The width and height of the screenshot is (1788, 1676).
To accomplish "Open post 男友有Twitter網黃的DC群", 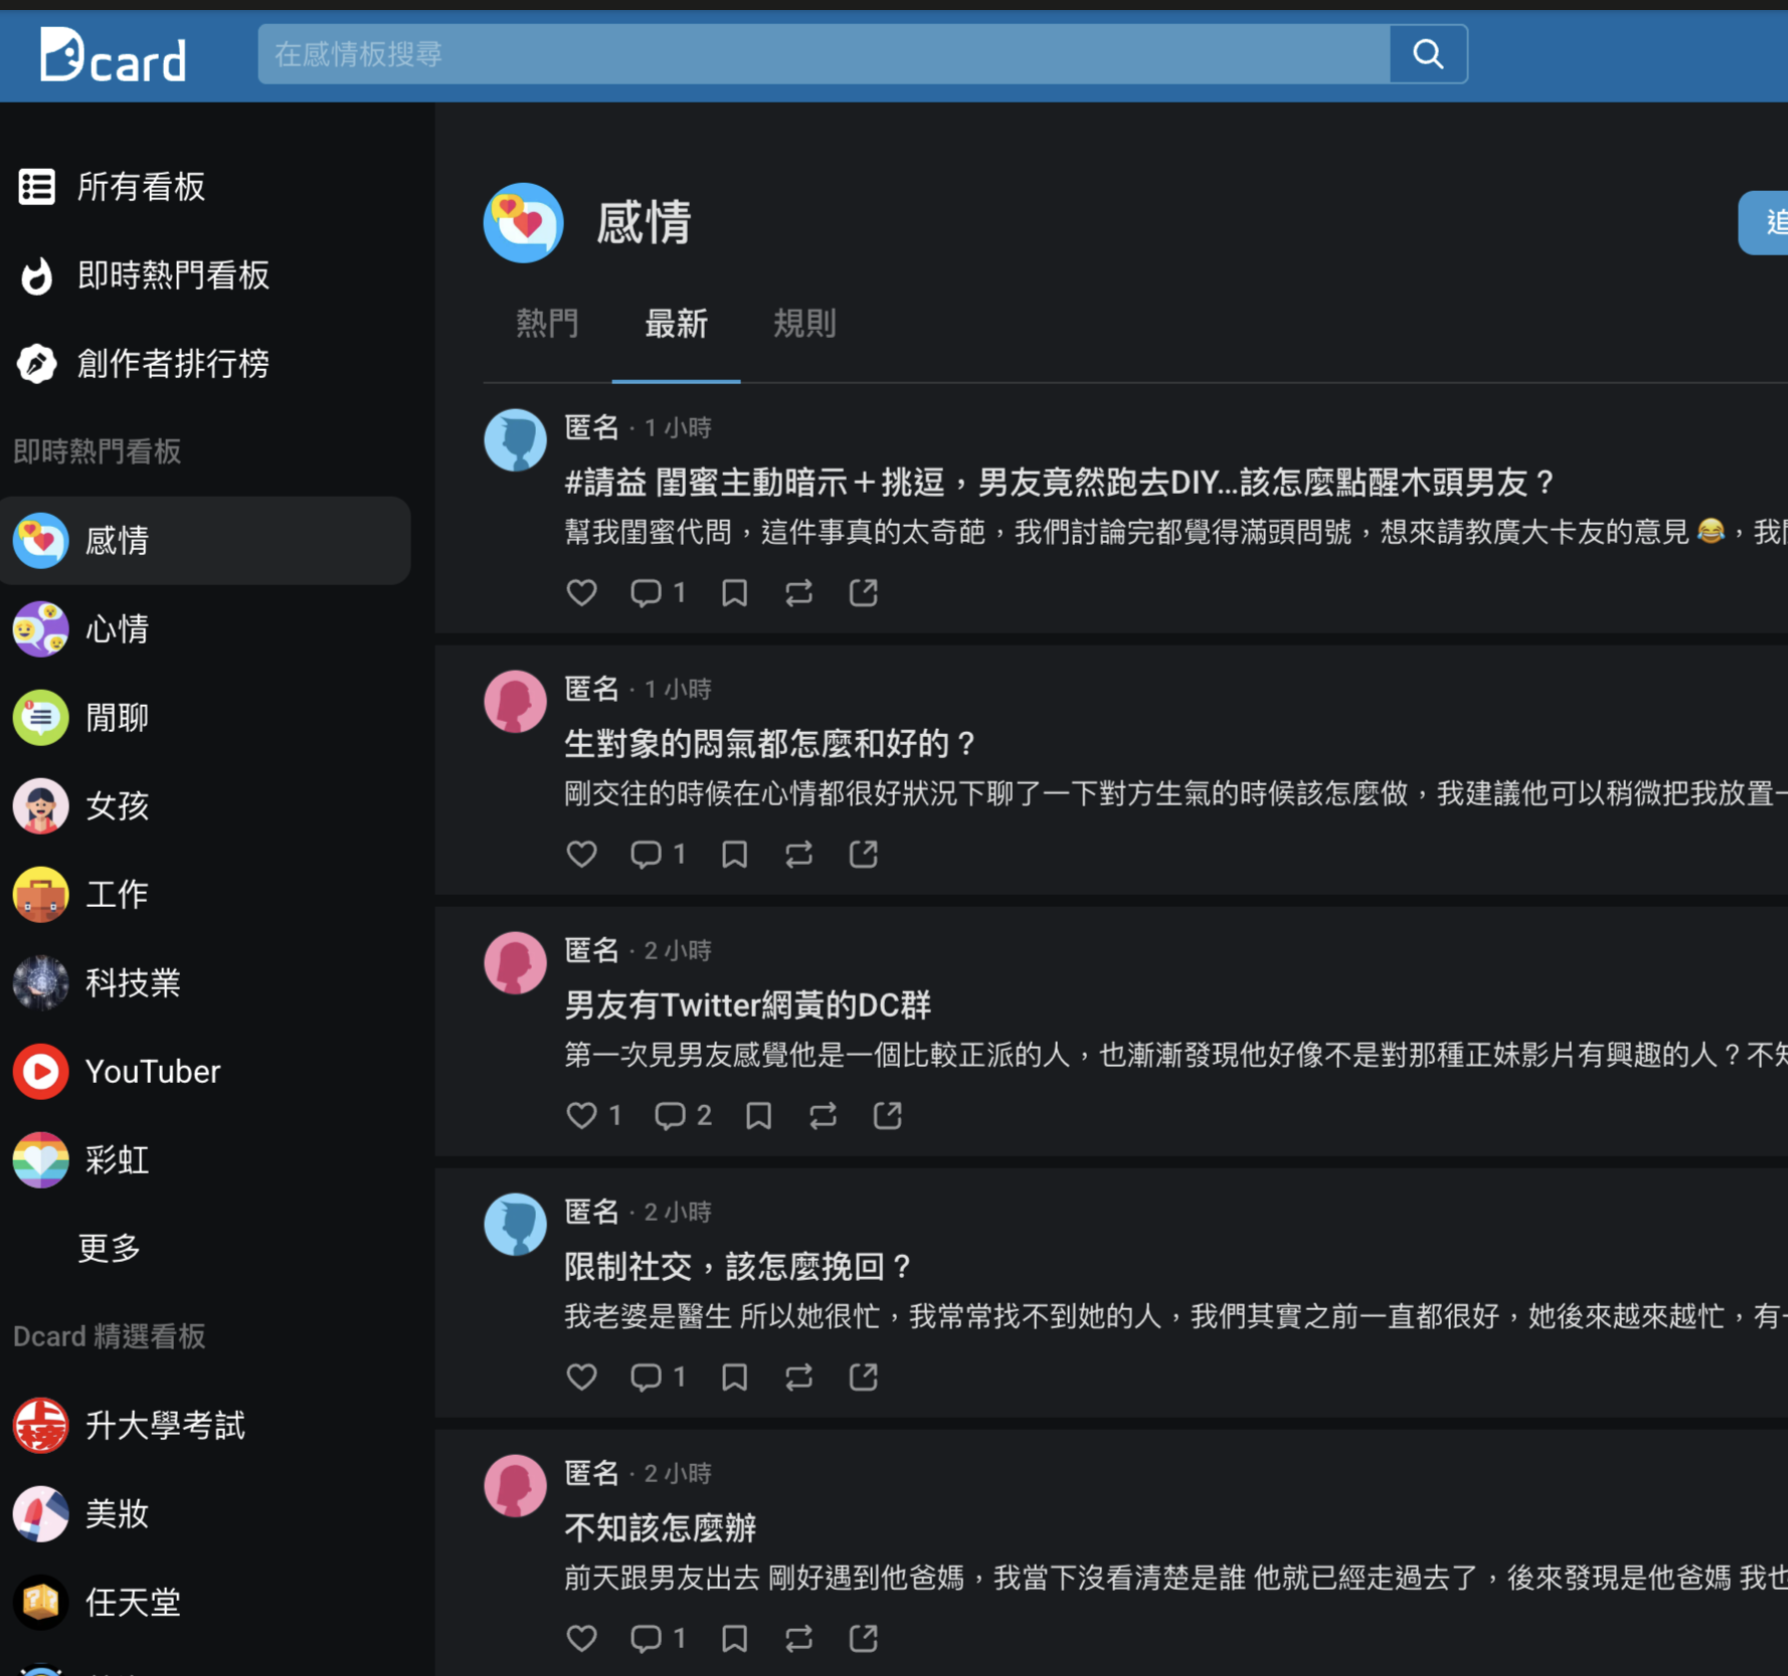I will pyautogui.click(x=748, y=1005).
